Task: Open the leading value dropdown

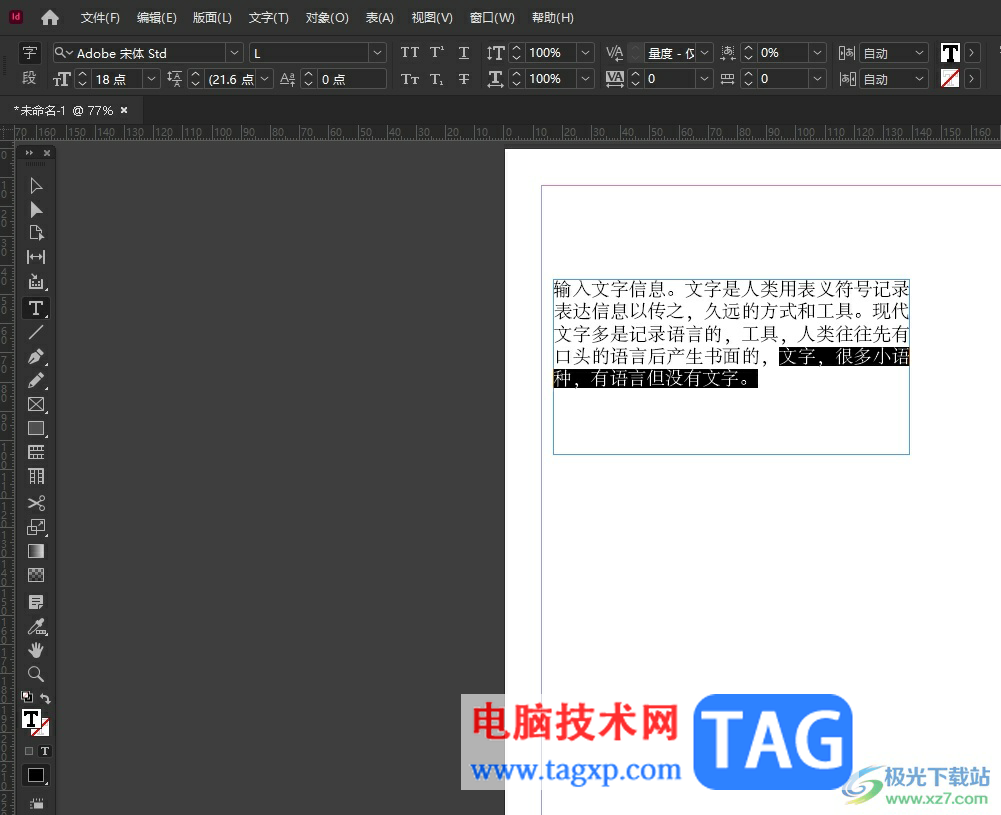Action: tap(265, 79)
